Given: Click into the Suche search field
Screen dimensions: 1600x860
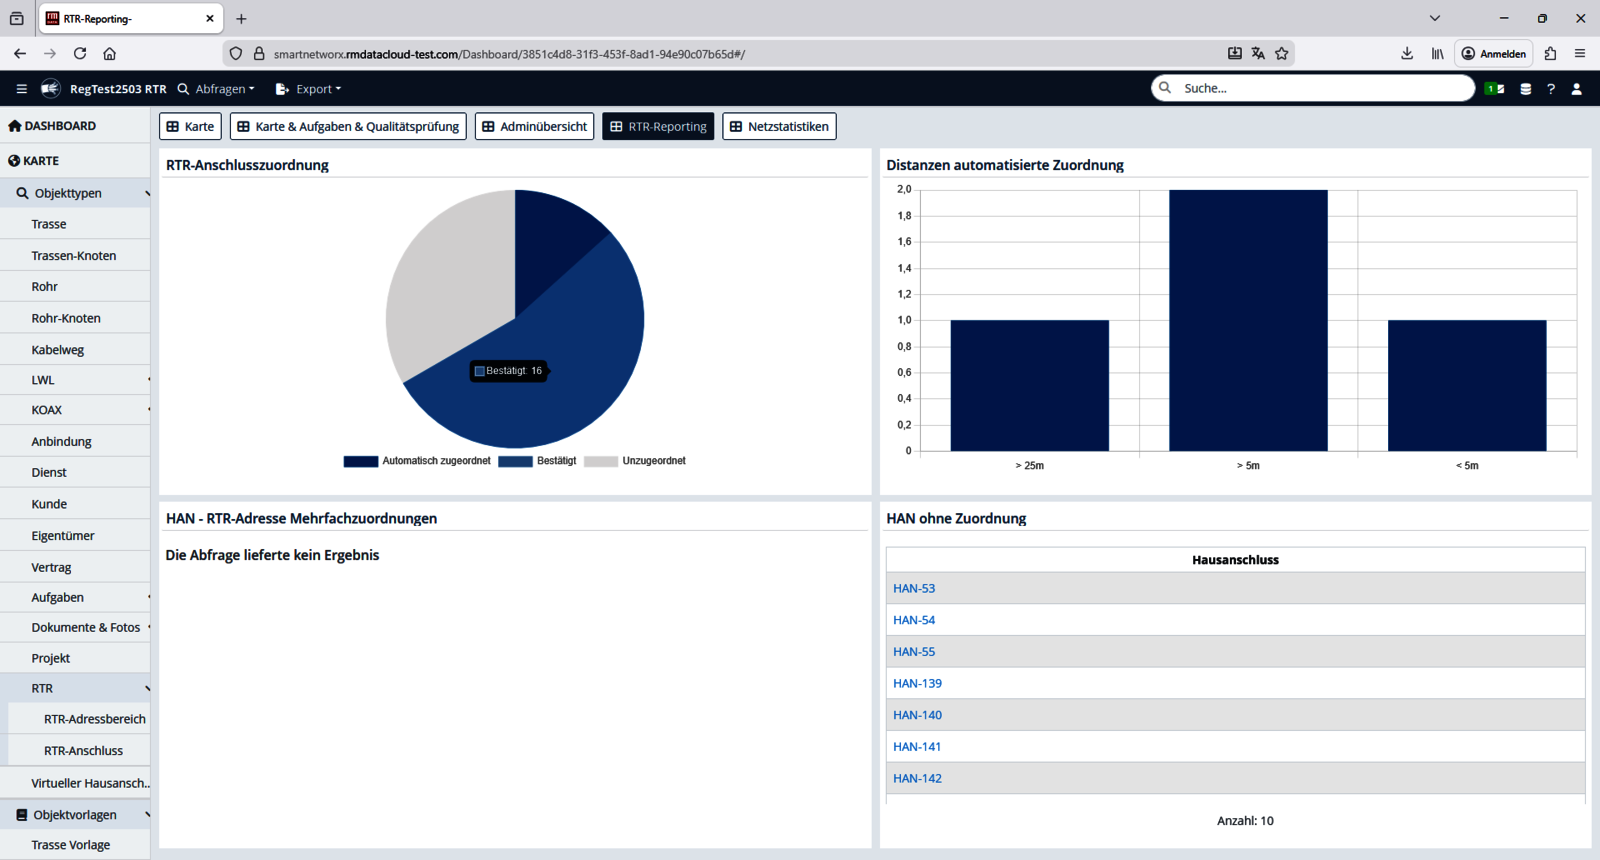Looking at the screenshot, I should (1320, 88).
